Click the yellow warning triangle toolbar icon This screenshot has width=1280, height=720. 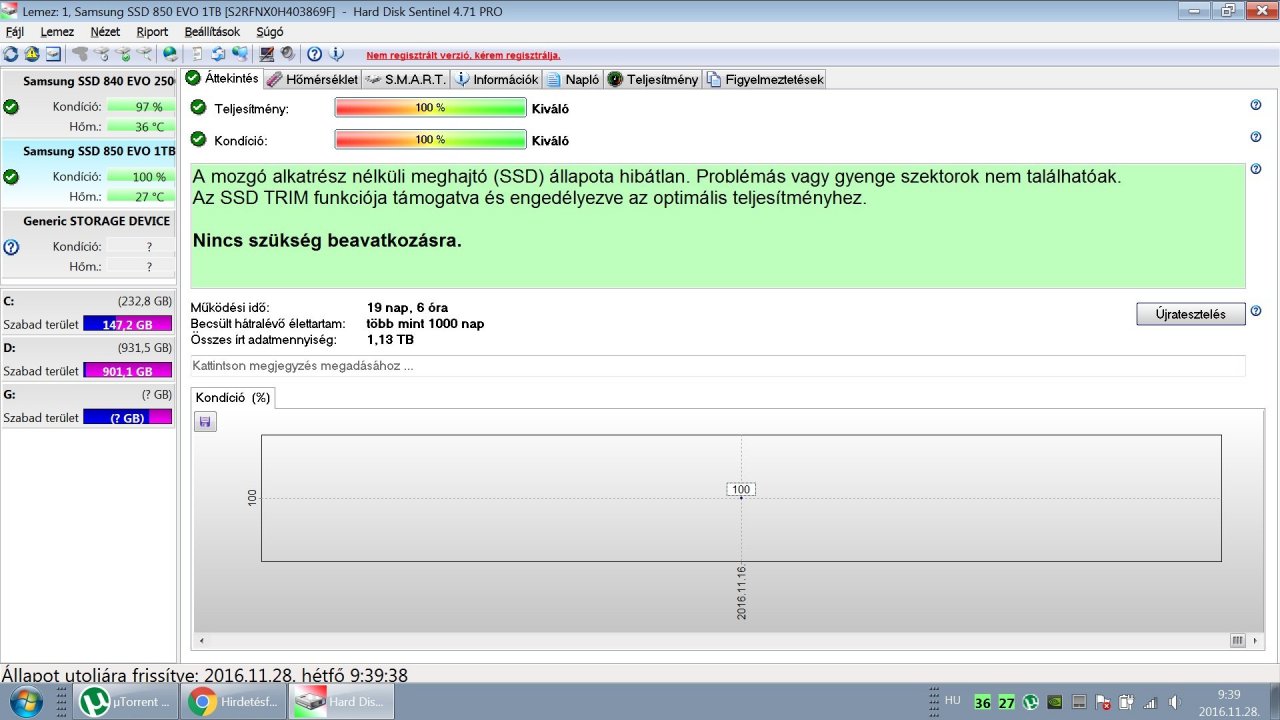[x=32, y=54]
